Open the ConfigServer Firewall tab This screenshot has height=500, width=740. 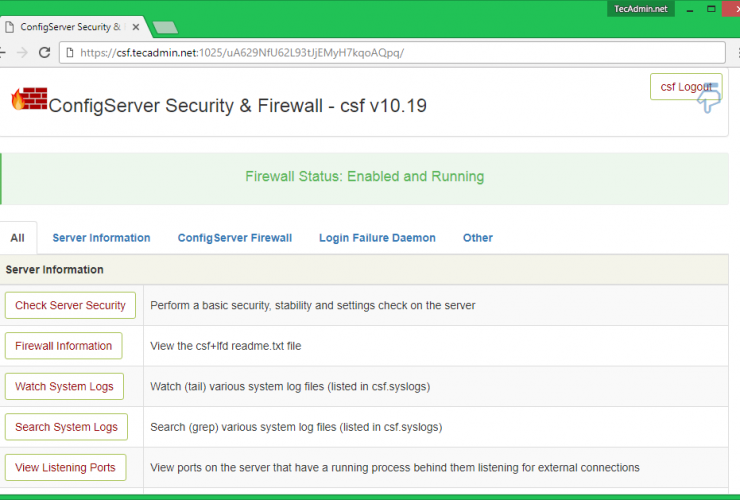pos(234,238)
